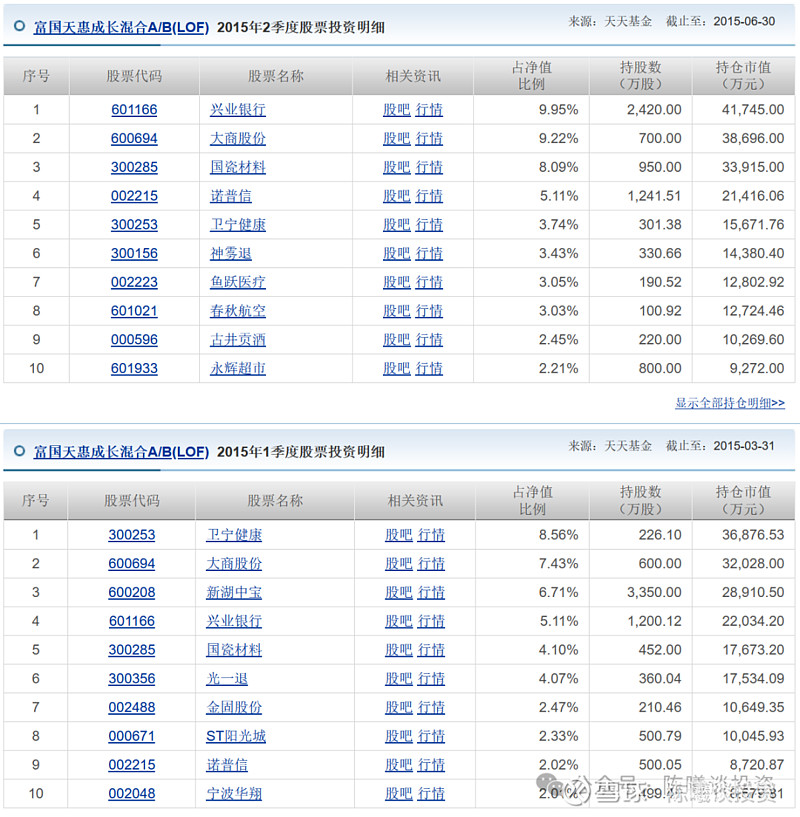Open the 春秋航空 stock name link

[x=238, y=311]
